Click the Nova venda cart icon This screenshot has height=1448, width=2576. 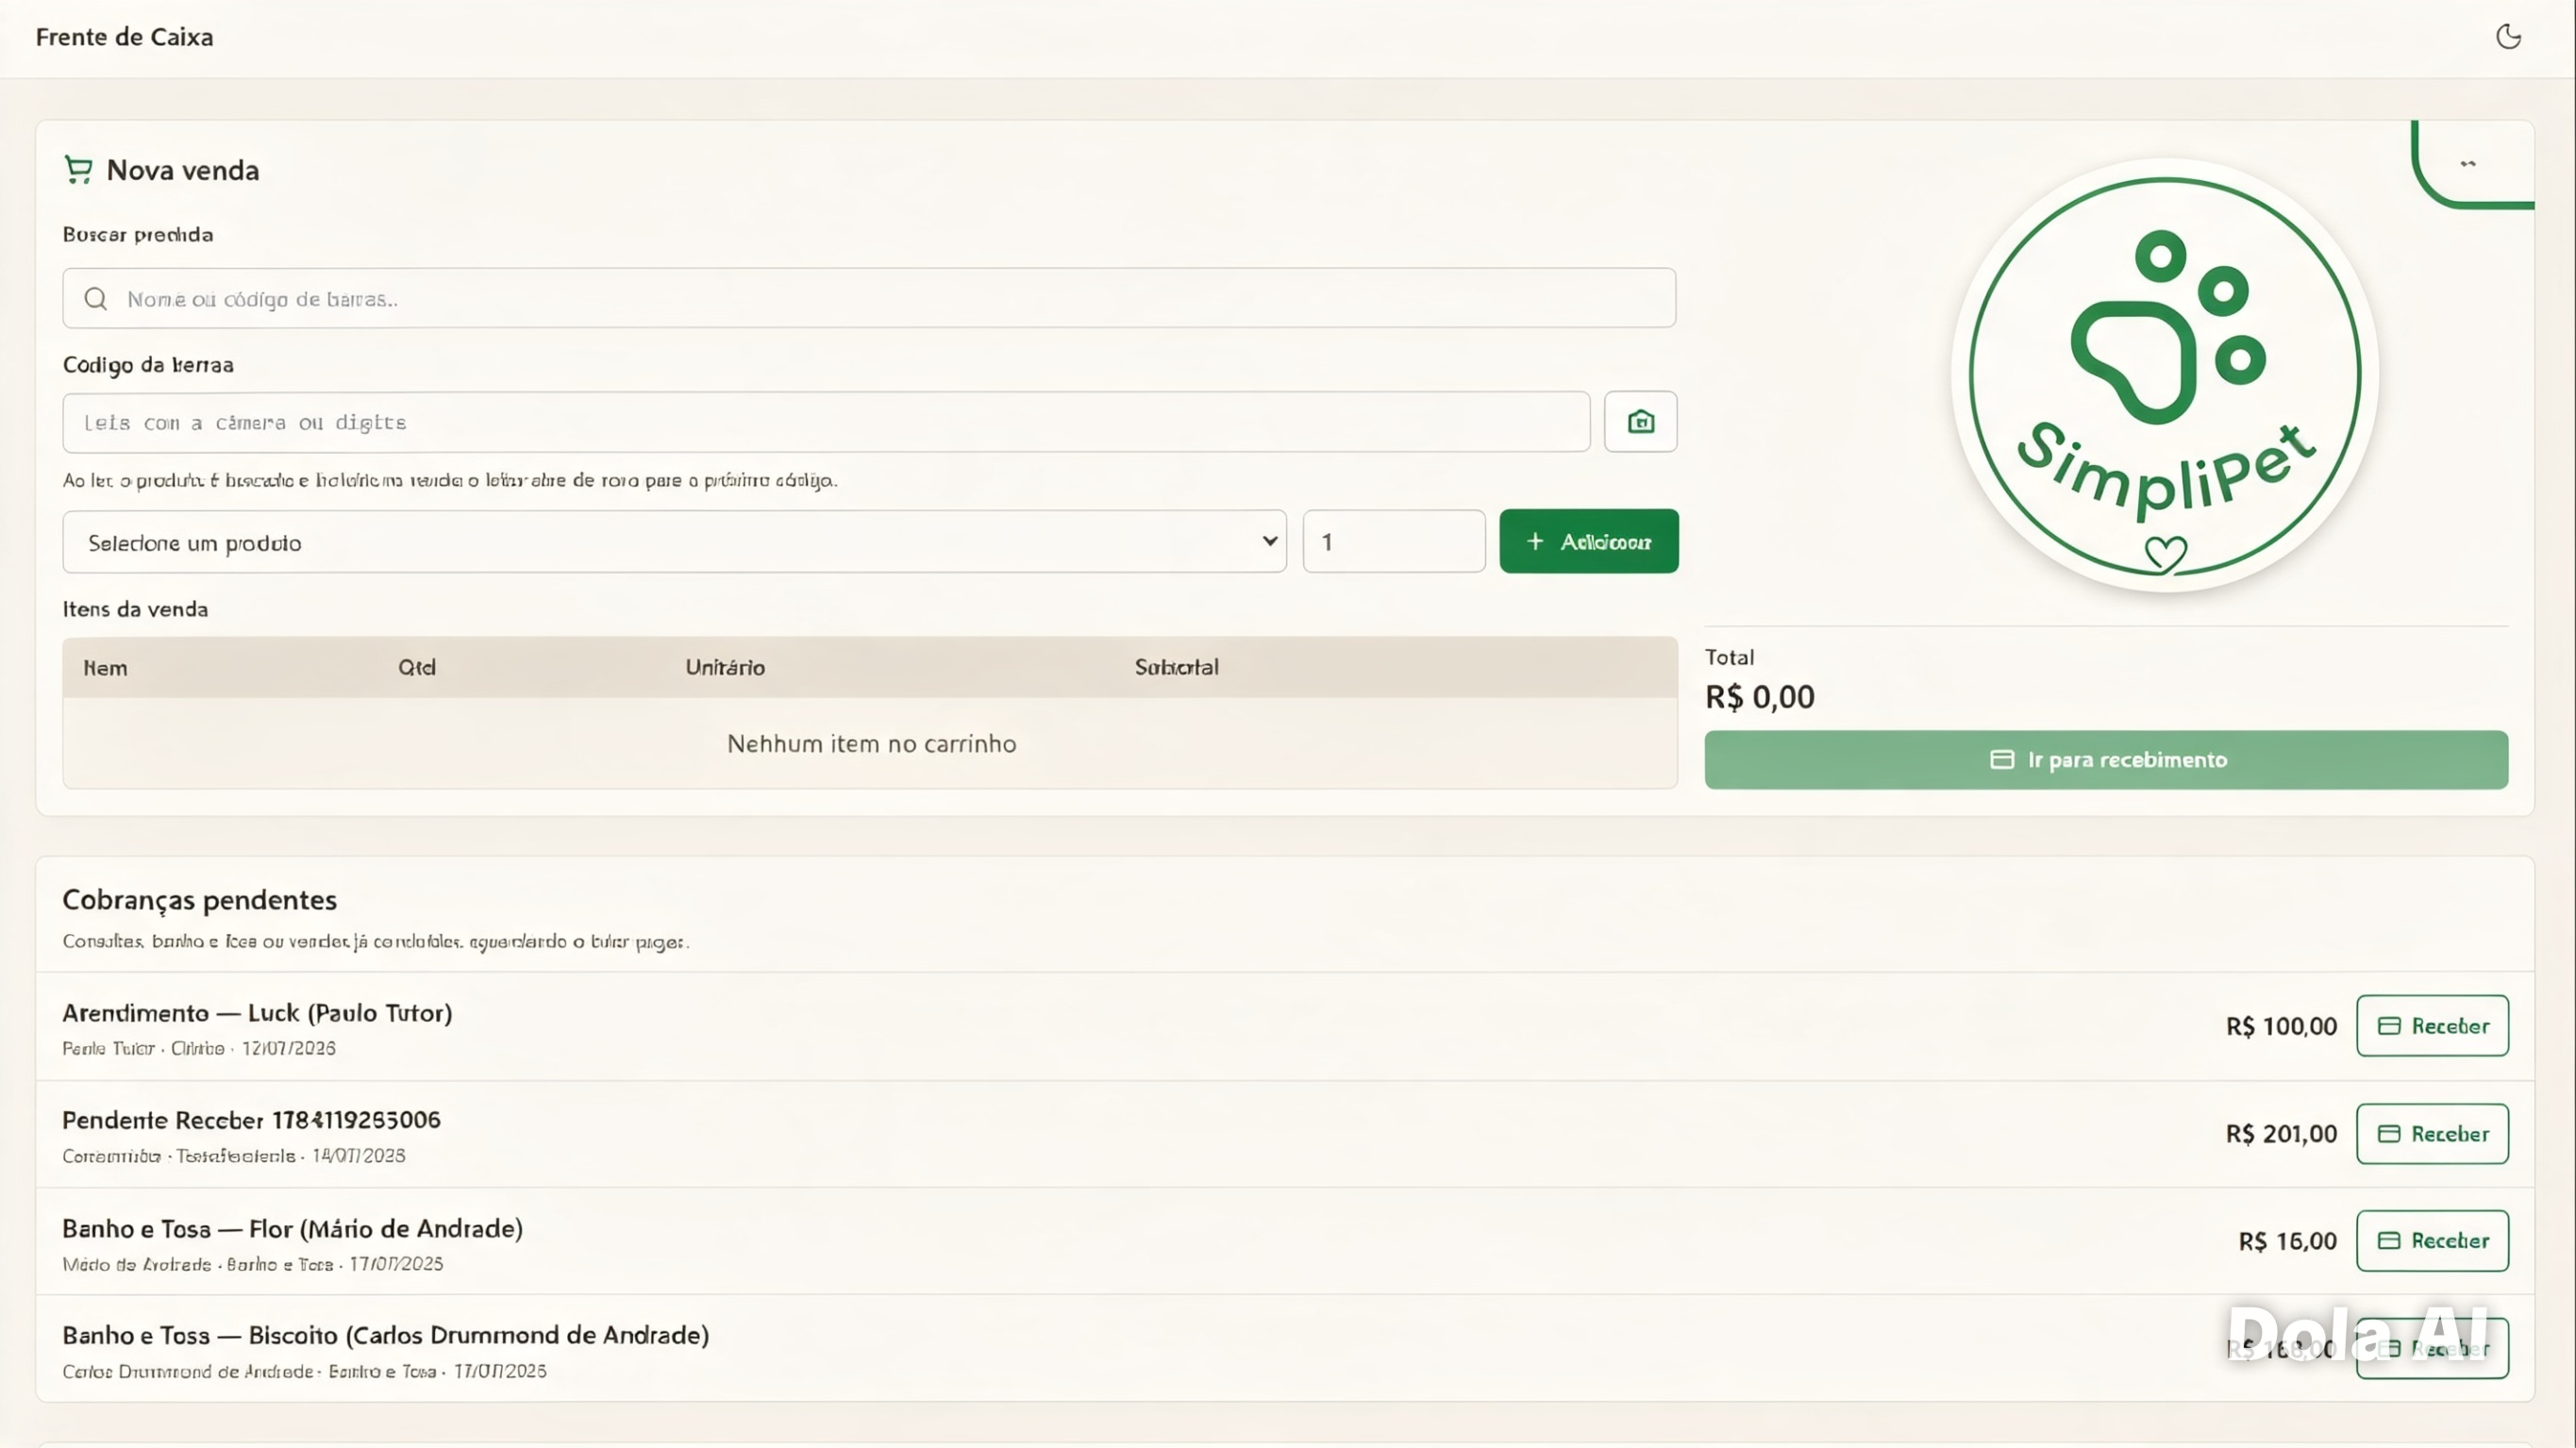(x=78, y=169)
